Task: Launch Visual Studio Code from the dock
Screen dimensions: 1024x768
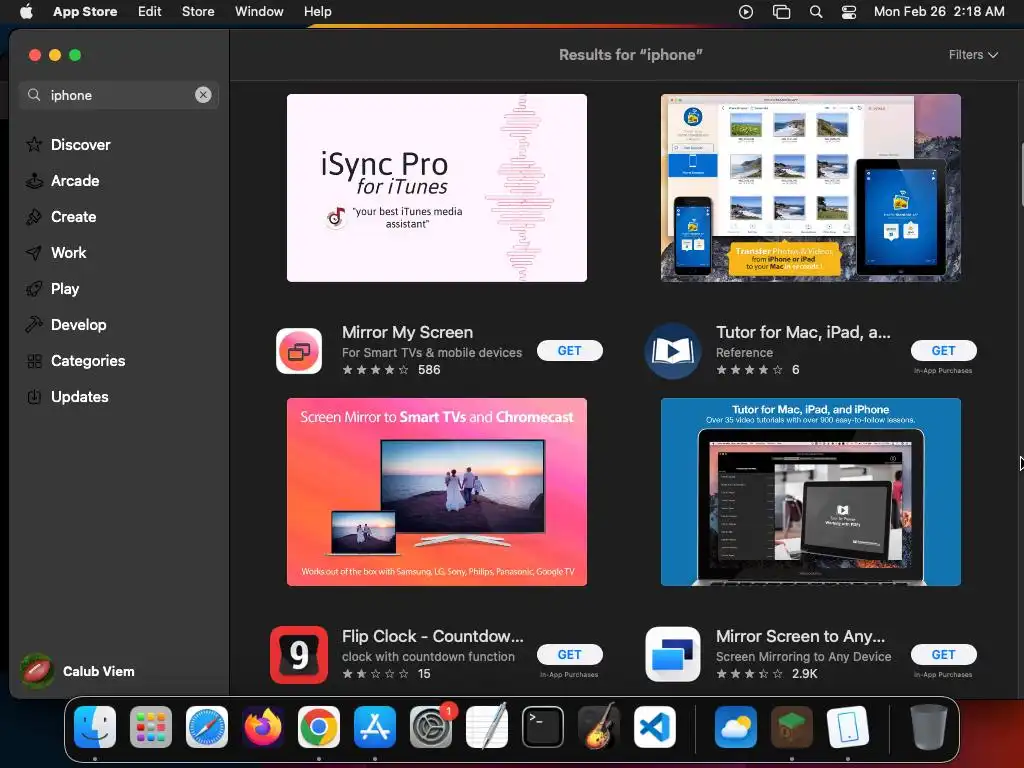Action: [x=655, y=727]
